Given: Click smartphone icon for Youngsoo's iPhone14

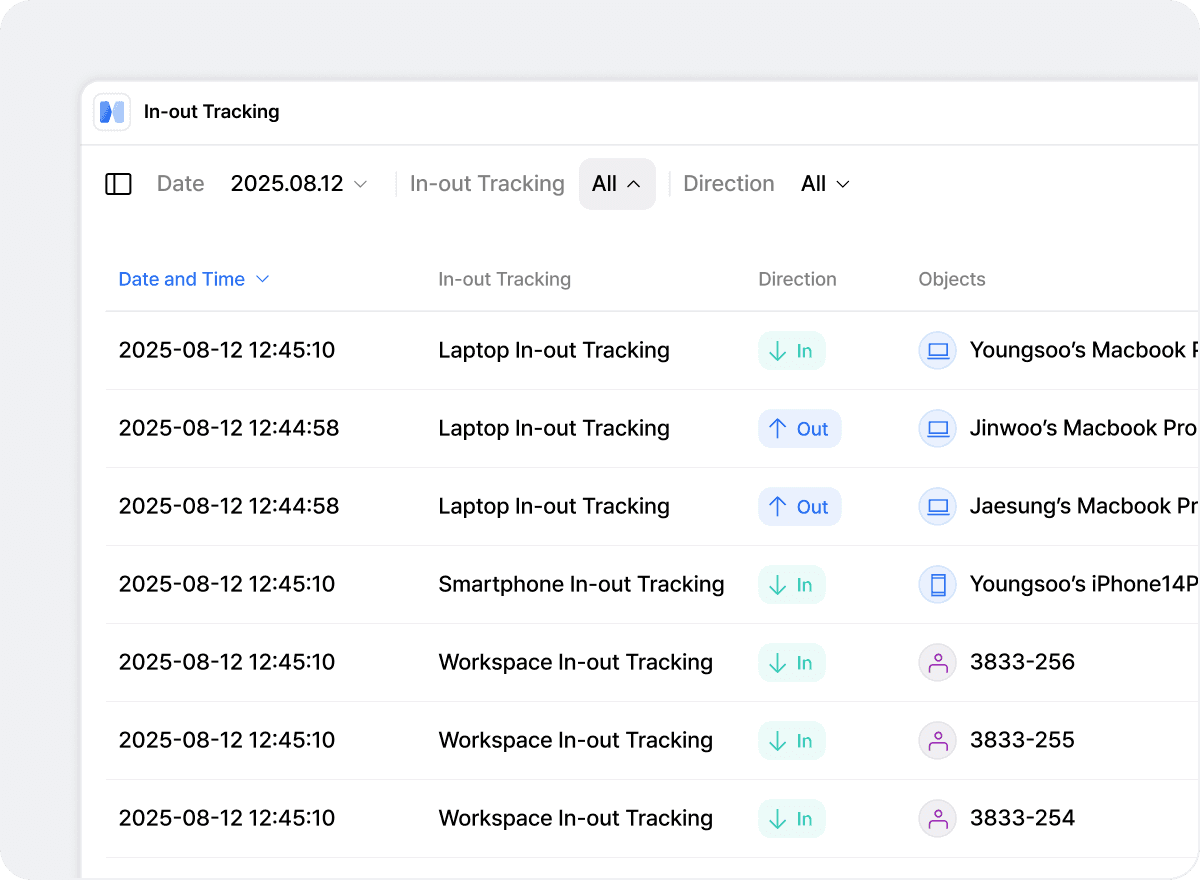Looking at the screenshot, I should [x=937, y=585].
